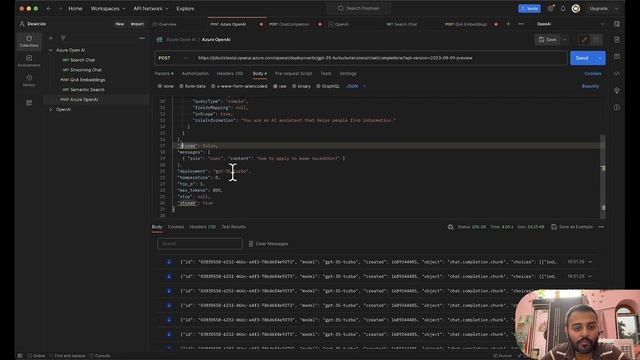Open the Send button dropdown arrow
This screenshot has height=360, width=640.
600,58
